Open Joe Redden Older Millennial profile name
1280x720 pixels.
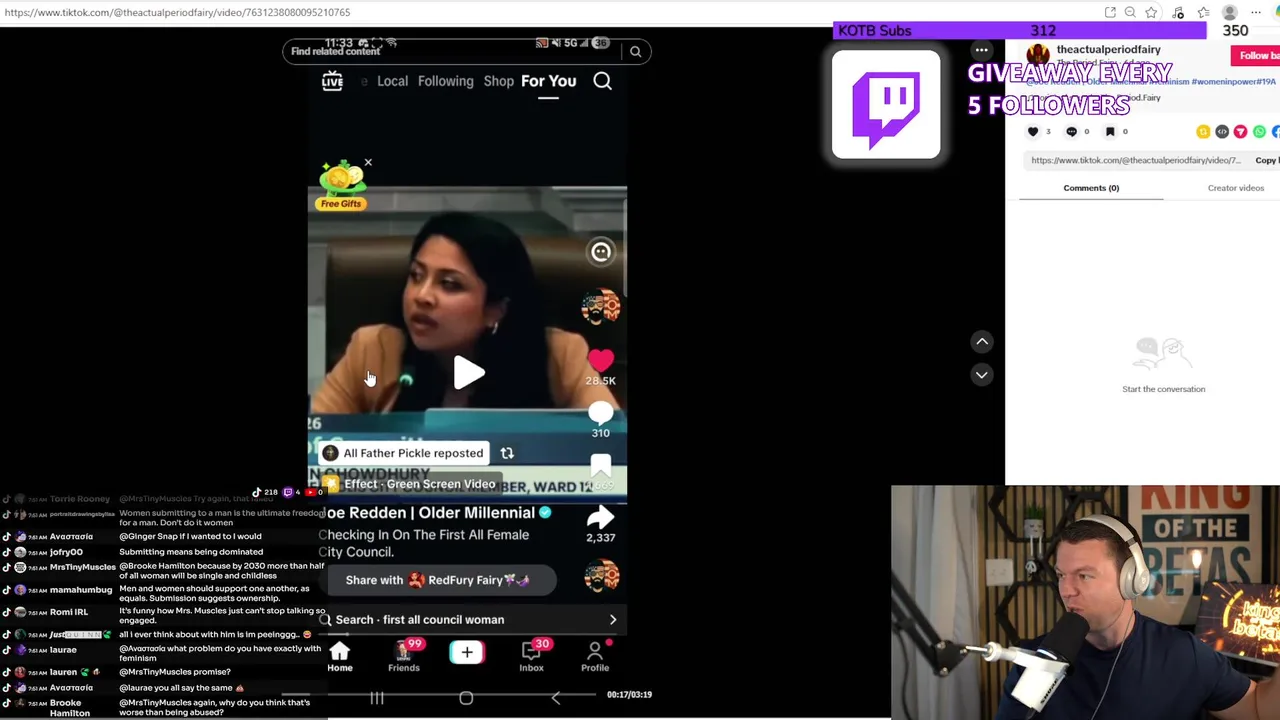[430, 513]
